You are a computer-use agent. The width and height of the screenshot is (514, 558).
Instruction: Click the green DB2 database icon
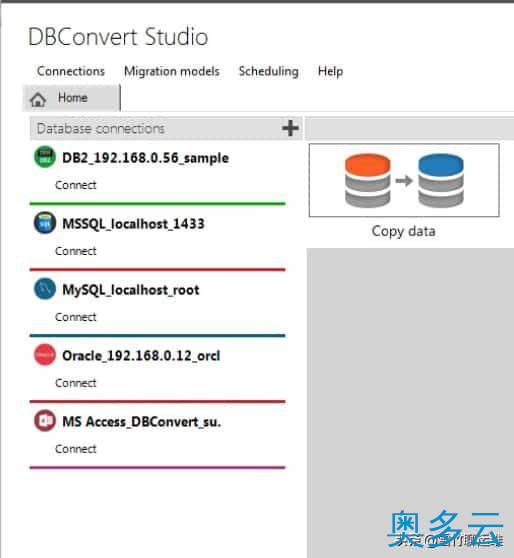coord(45,157)
